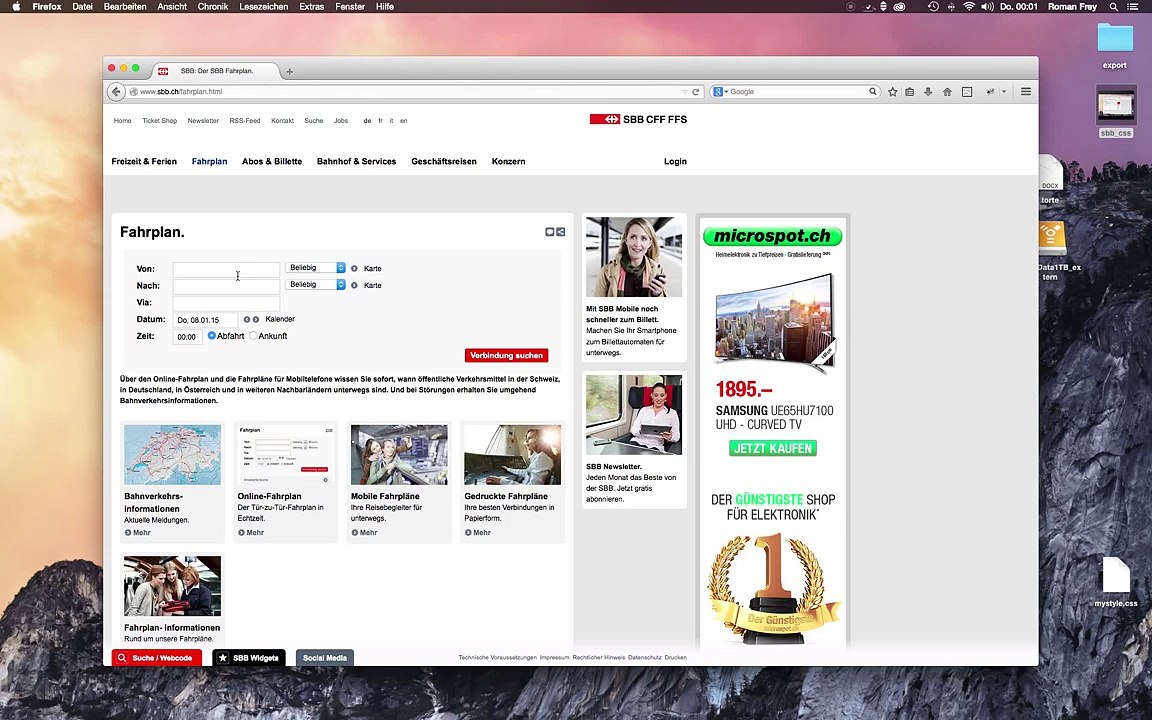This screenshot has width=1152, height=720.
Task: Switch site language to fr
Action: (380, 120)
